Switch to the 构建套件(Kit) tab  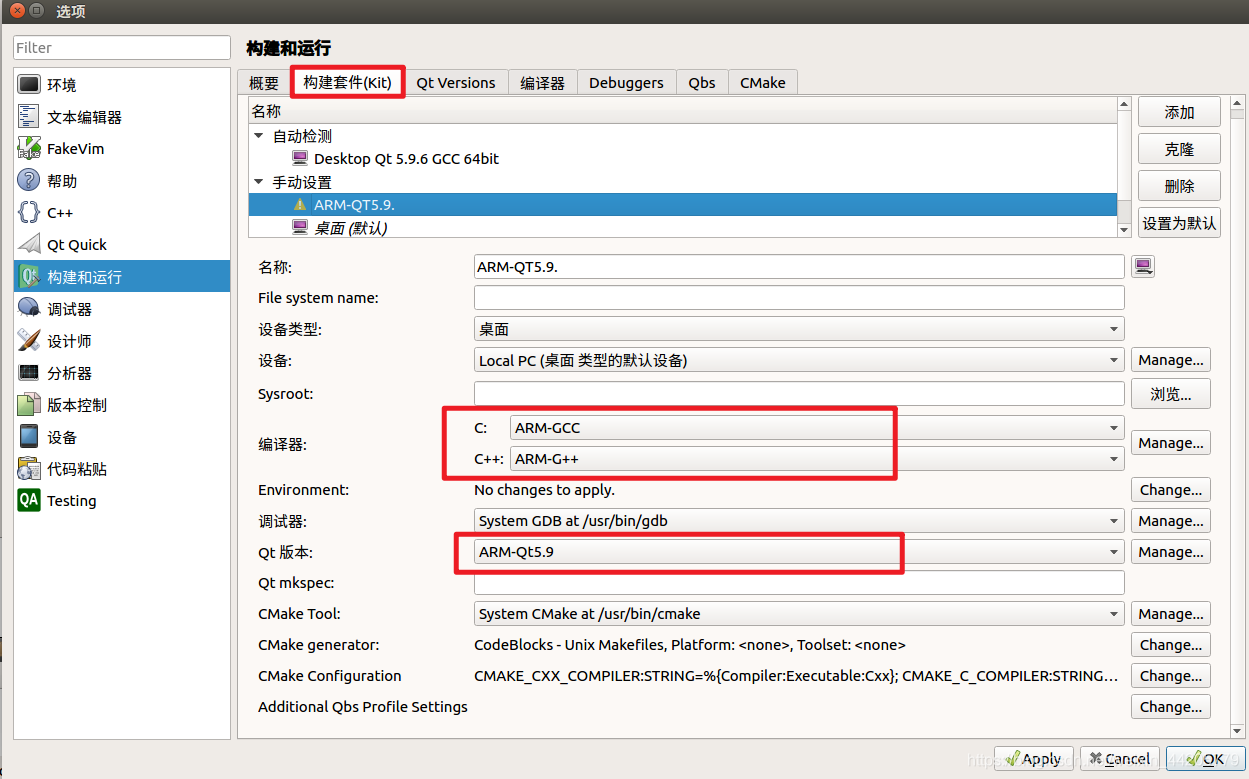(x=348, y=82)
